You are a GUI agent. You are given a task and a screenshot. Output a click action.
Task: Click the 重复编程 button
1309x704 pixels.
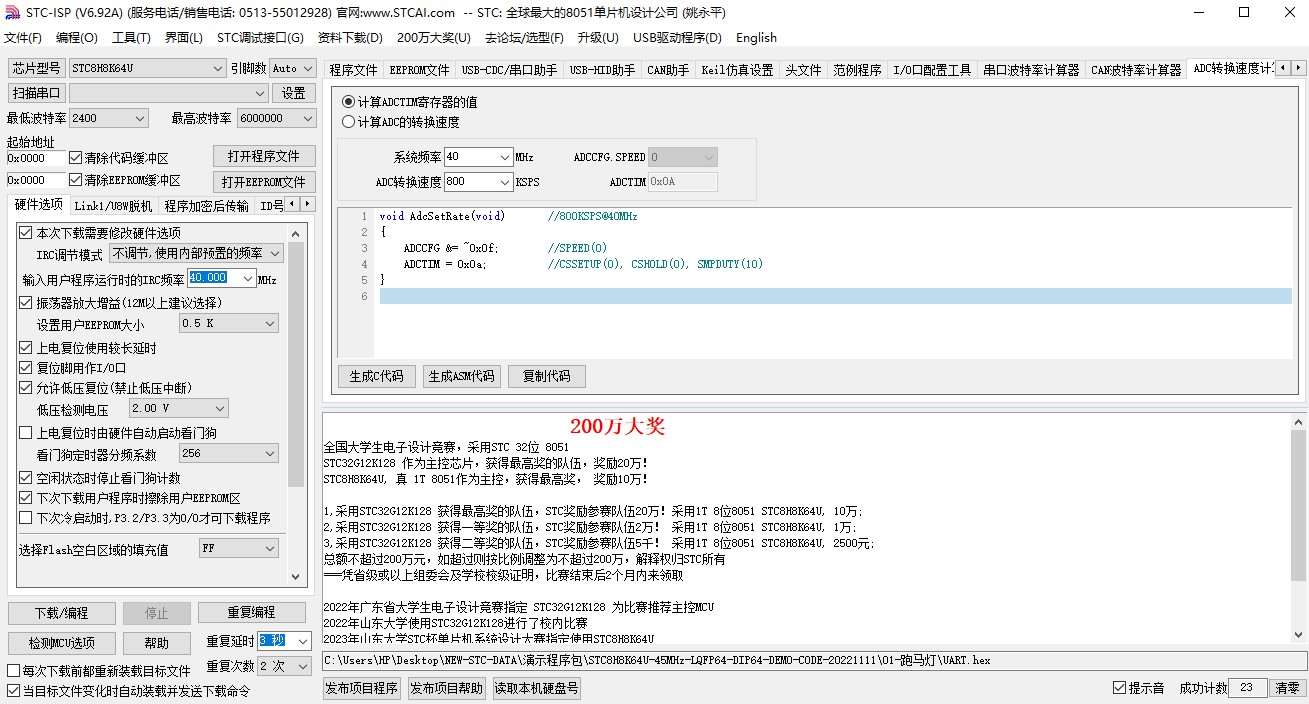[x=251, y=612]
